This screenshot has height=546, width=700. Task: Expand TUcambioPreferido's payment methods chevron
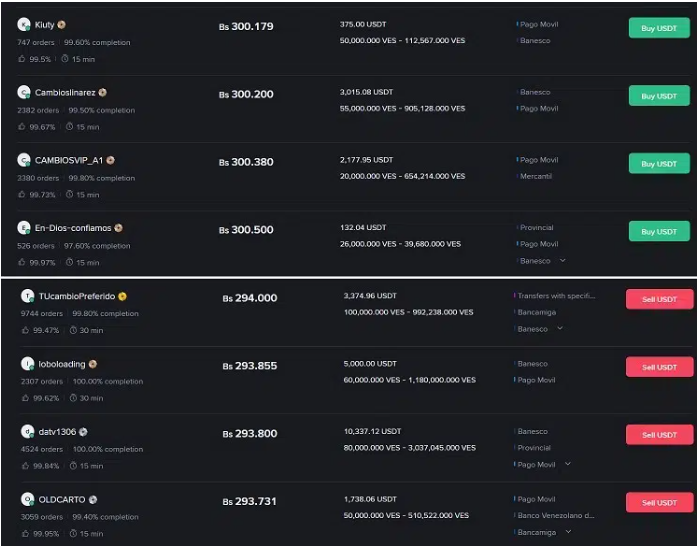(560, 328)
